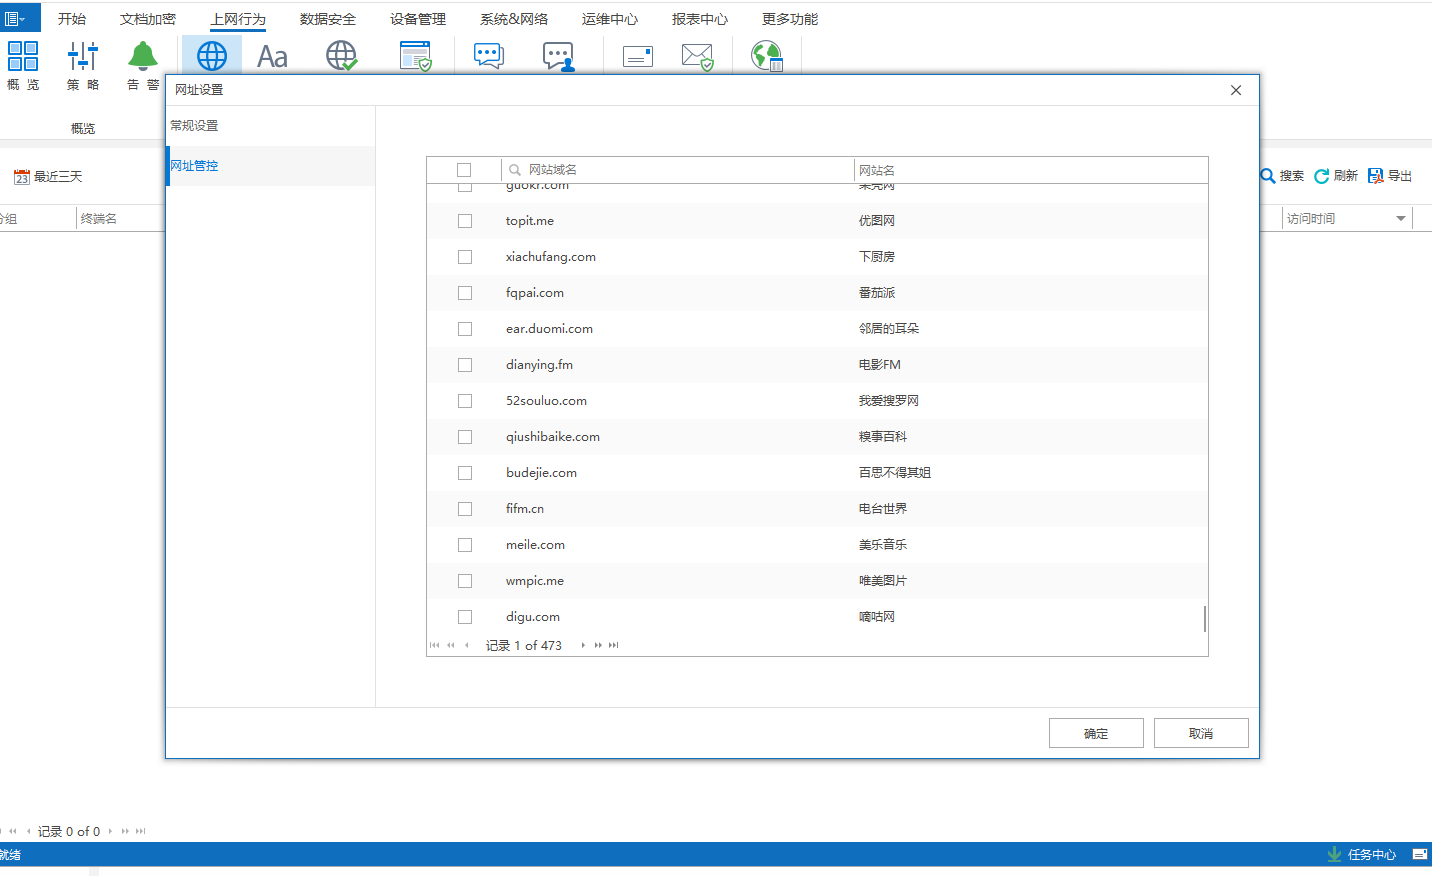Select the Aa keyword toolbar icon
Screen dimensions: 1432x876
pos(272,57)
